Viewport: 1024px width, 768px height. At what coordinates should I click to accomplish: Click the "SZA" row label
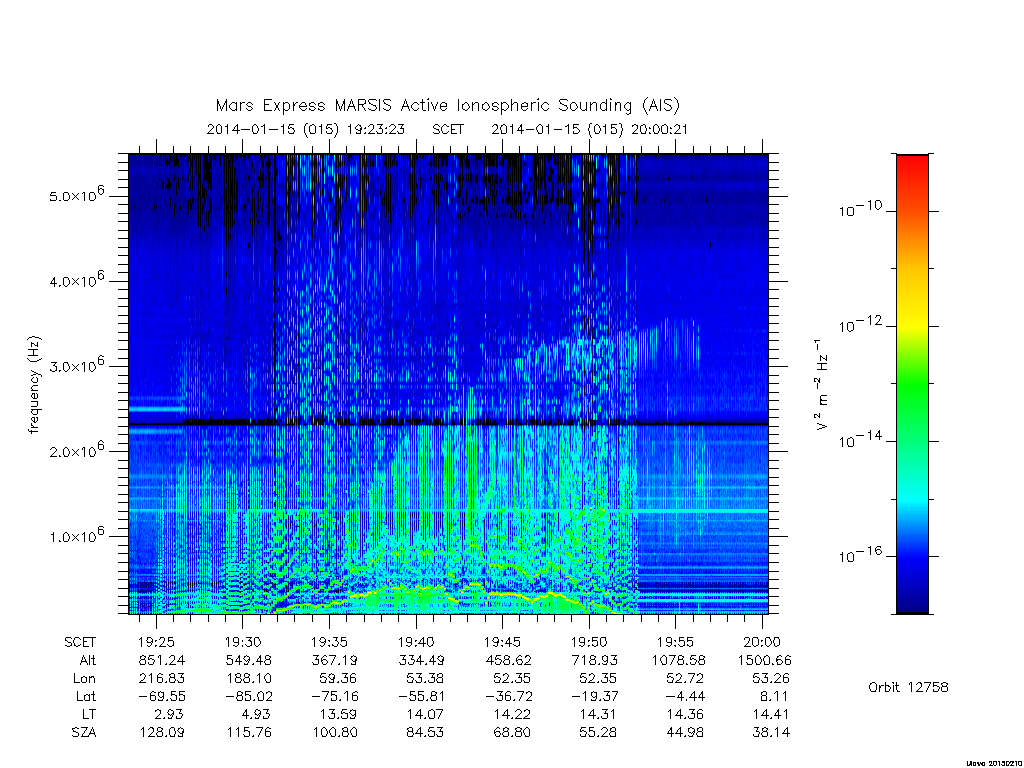(x=84, y=732)
